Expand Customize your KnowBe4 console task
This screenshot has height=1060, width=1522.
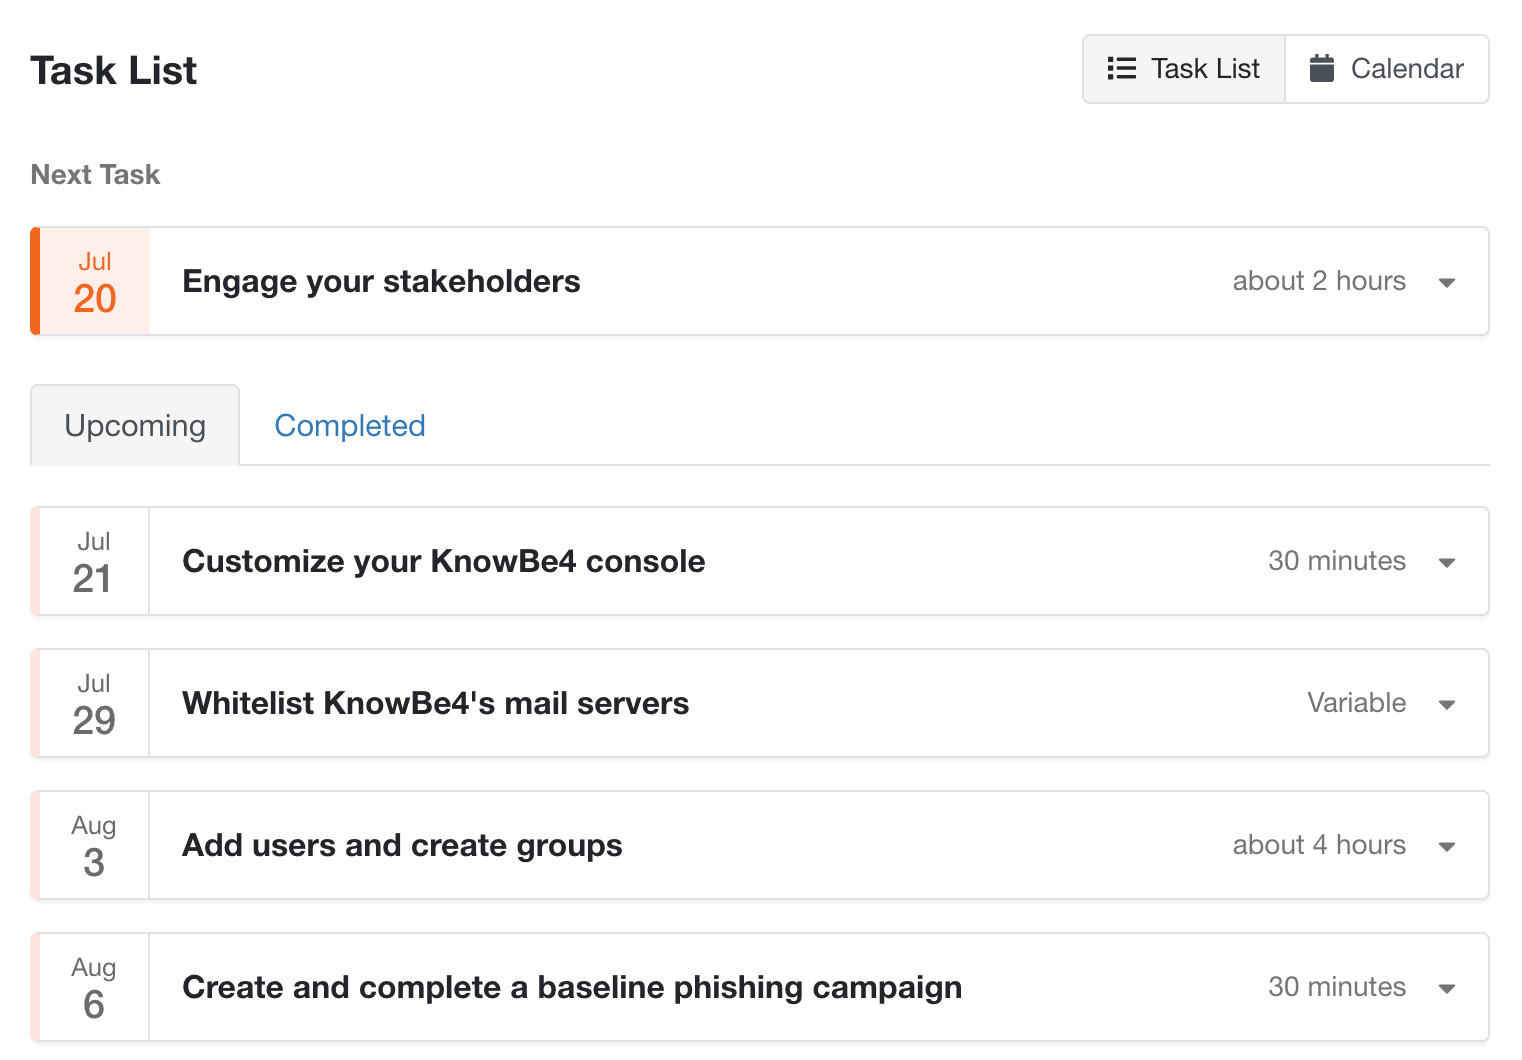(1446, 563)
